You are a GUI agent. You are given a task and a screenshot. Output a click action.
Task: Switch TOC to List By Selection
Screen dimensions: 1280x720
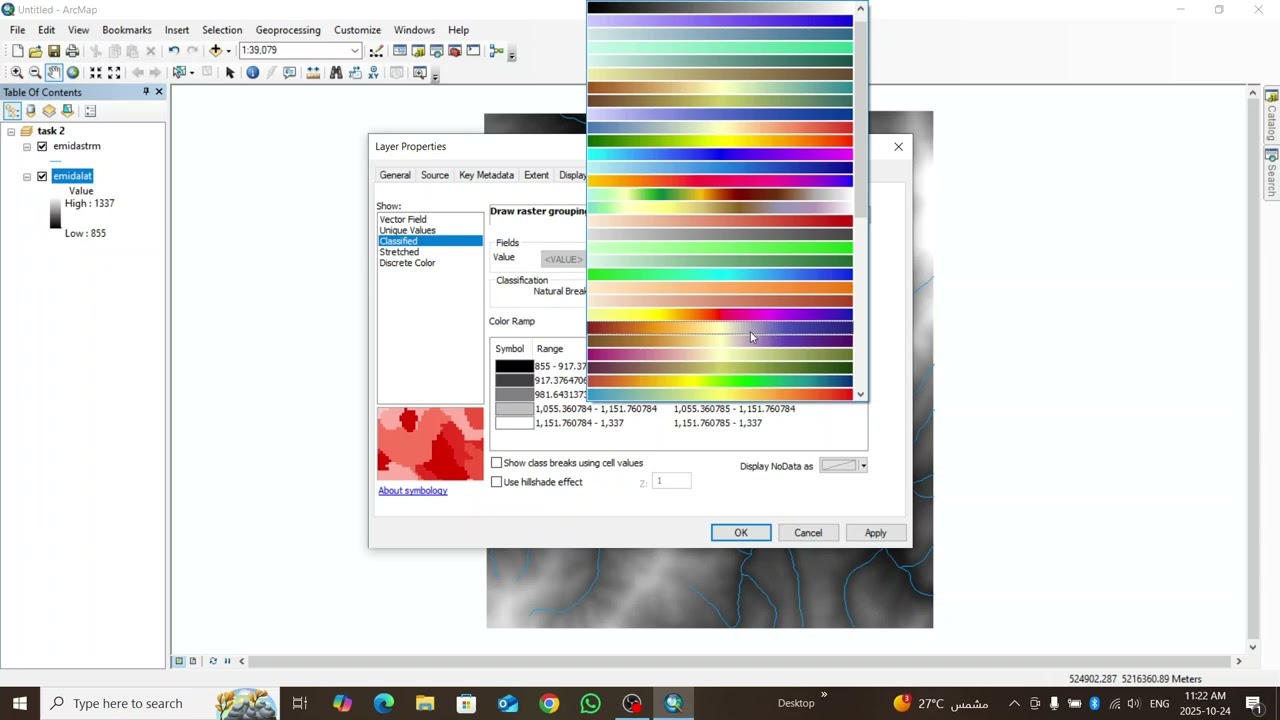(x=67, y=111)
